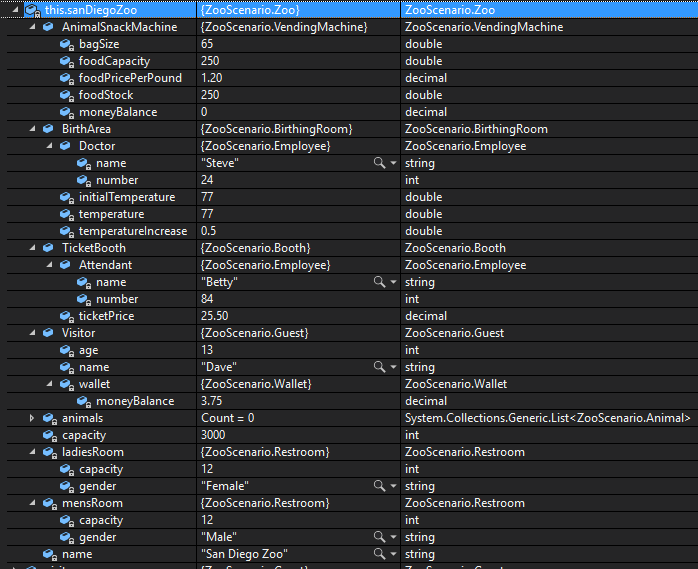Click the ladiesRoom field icon
Image resolution: width=698 pixels, height=569 pixels.
pos(50,452)
